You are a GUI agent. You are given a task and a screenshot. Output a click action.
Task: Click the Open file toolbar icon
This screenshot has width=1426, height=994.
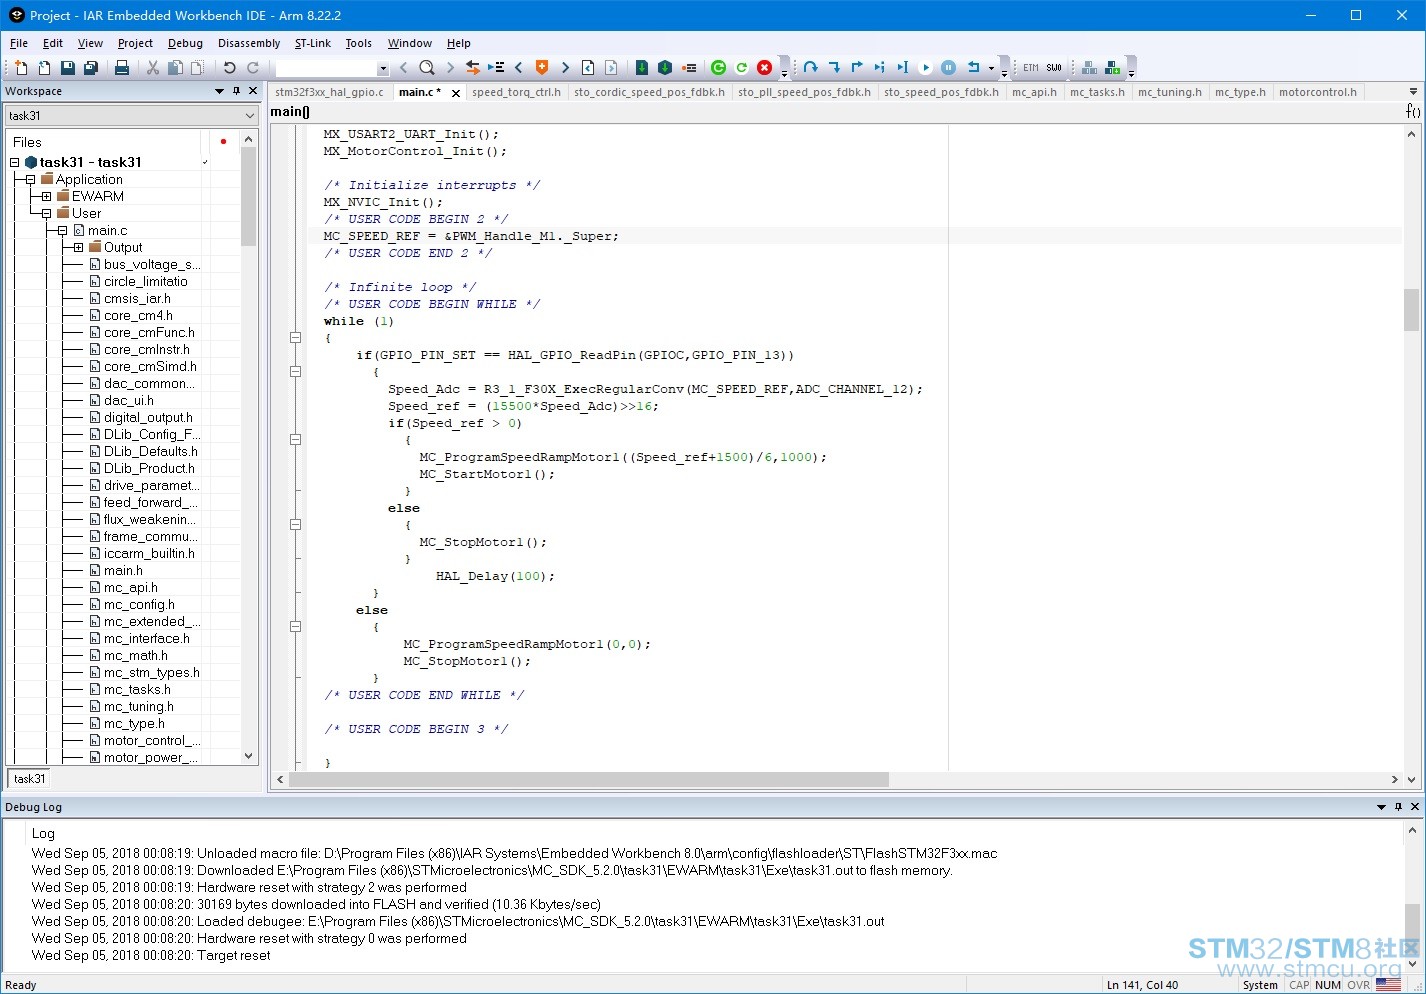click(x=44, y=68)
